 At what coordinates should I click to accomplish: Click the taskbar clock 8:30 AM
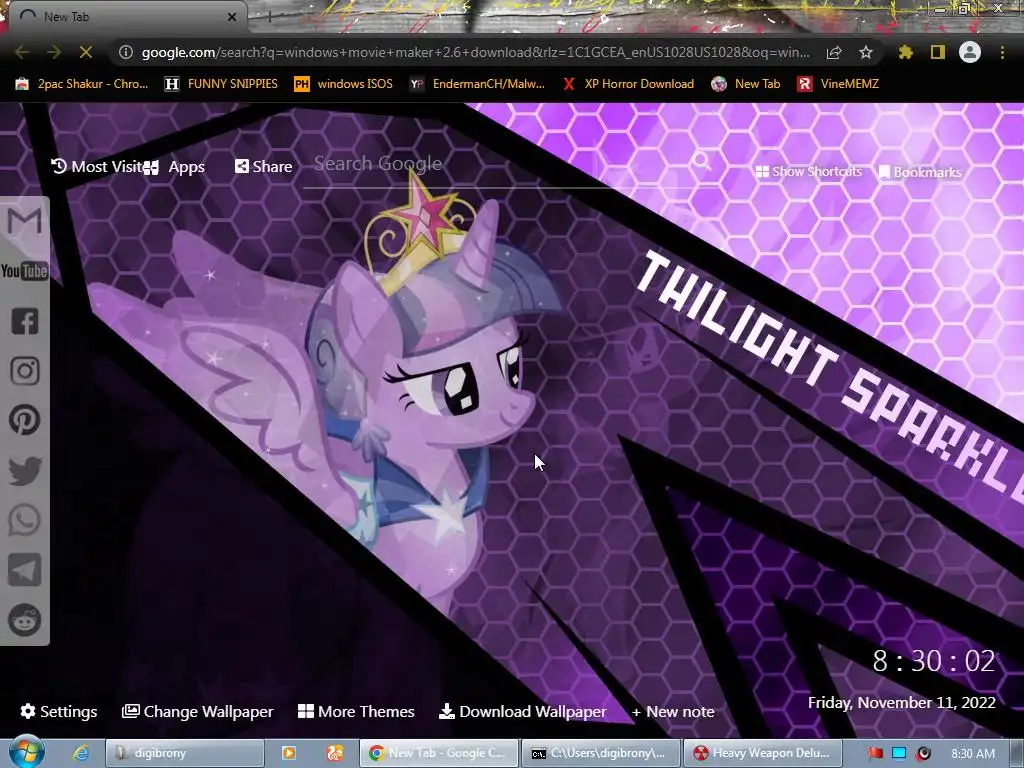(973, 754)
